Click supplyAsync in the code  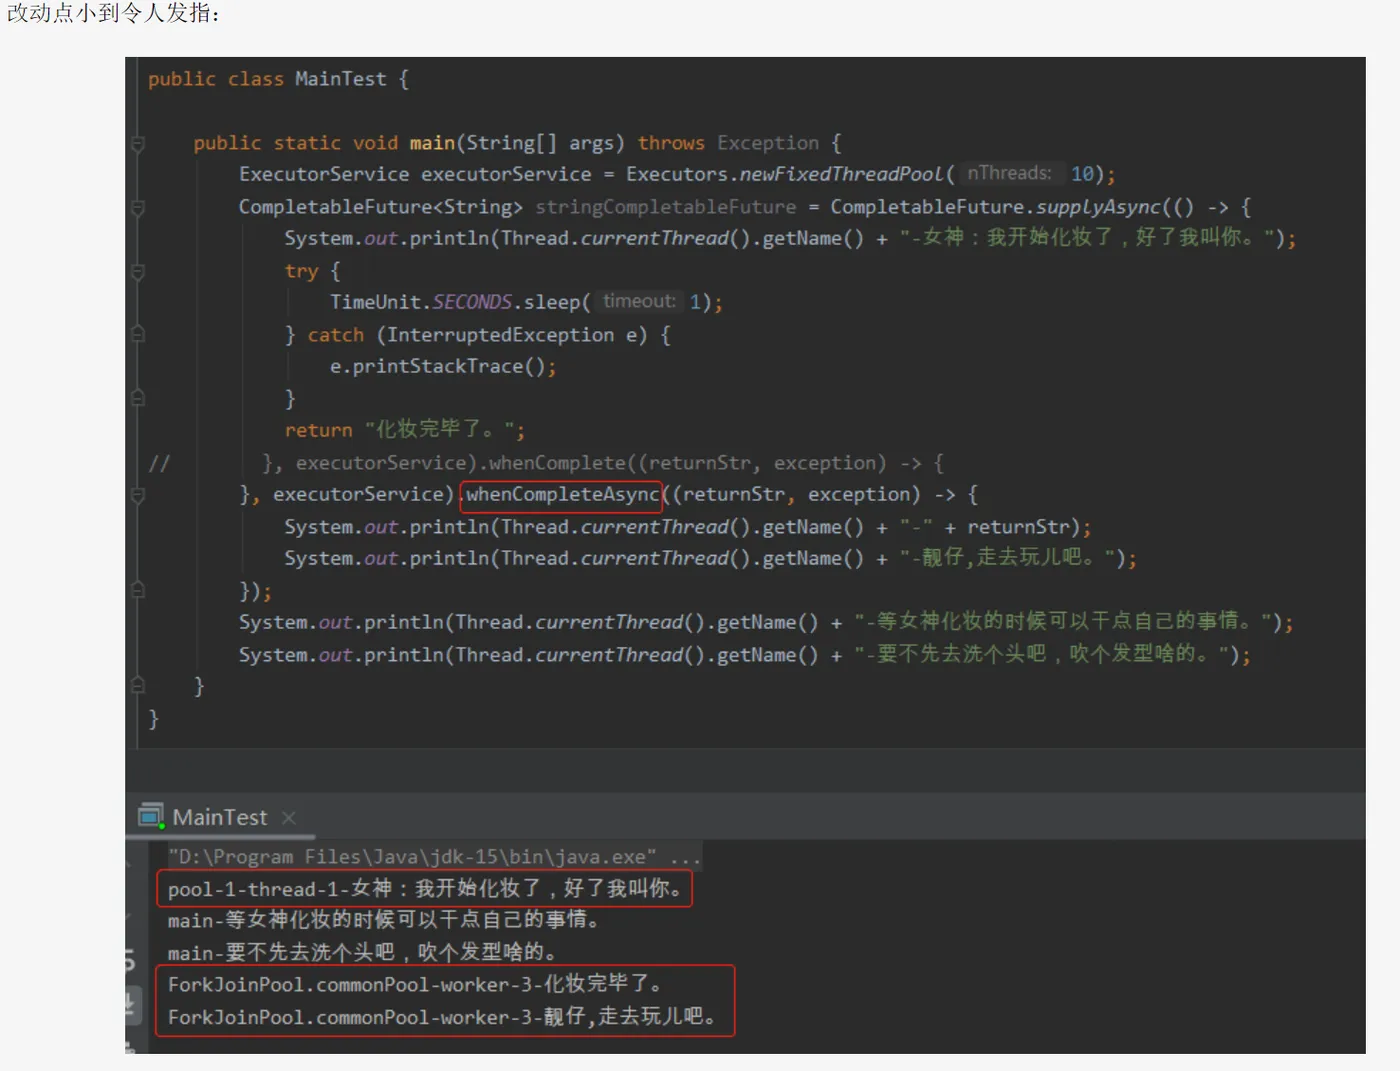pyautogui.click(x=1098, y=207)
